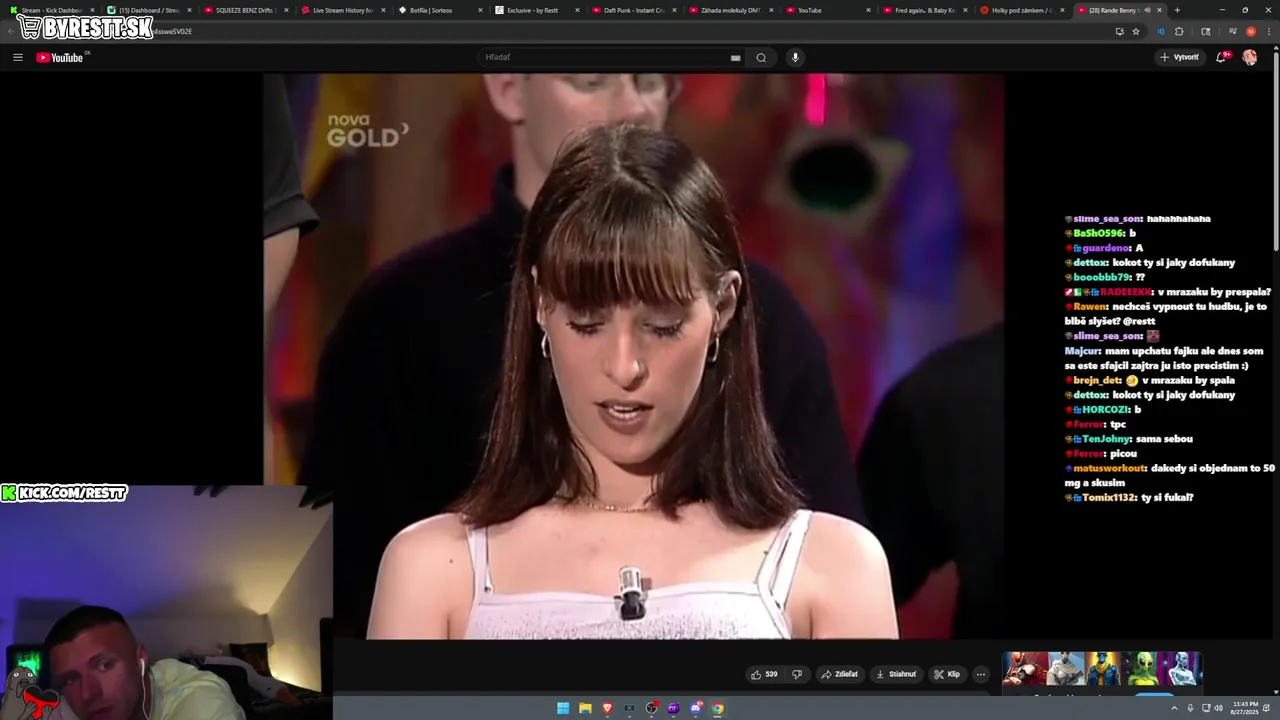Switch to the BotRix | Sorteos tab
This screenshot has width=1280, height=720.
click(438, 10)
